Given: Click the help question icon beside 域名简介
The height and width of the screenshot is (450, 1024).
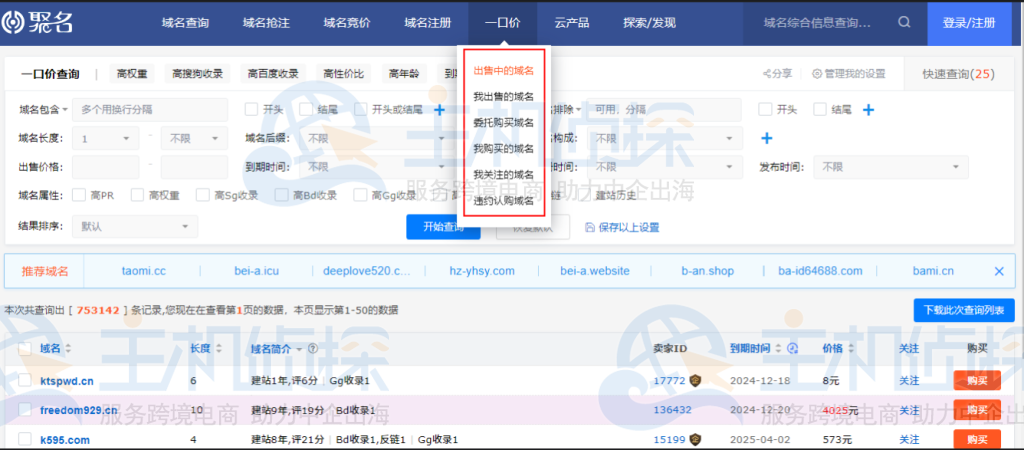Looking at the screenshot, I should (x=312, y=349).
